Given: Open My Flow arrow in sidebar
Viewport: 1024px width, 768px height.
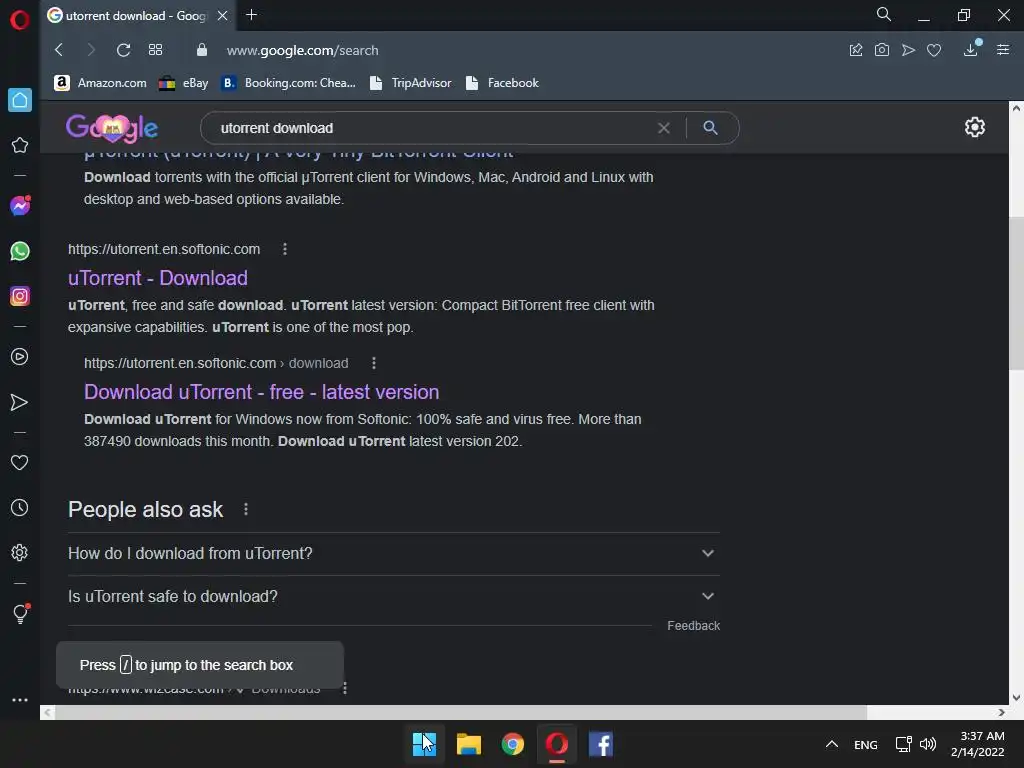Looking at the screenshot, I should click(x=20, y=402).
